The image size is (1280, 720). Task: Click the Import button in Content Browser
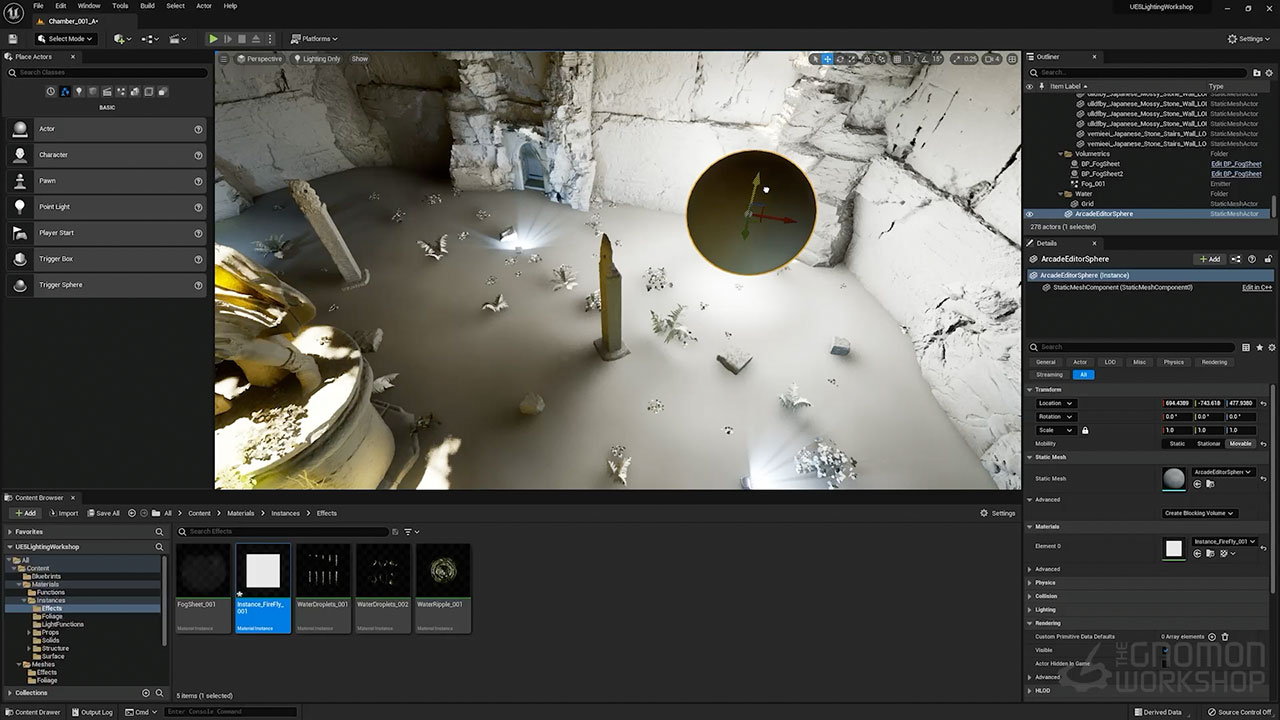tap(62, 513)
